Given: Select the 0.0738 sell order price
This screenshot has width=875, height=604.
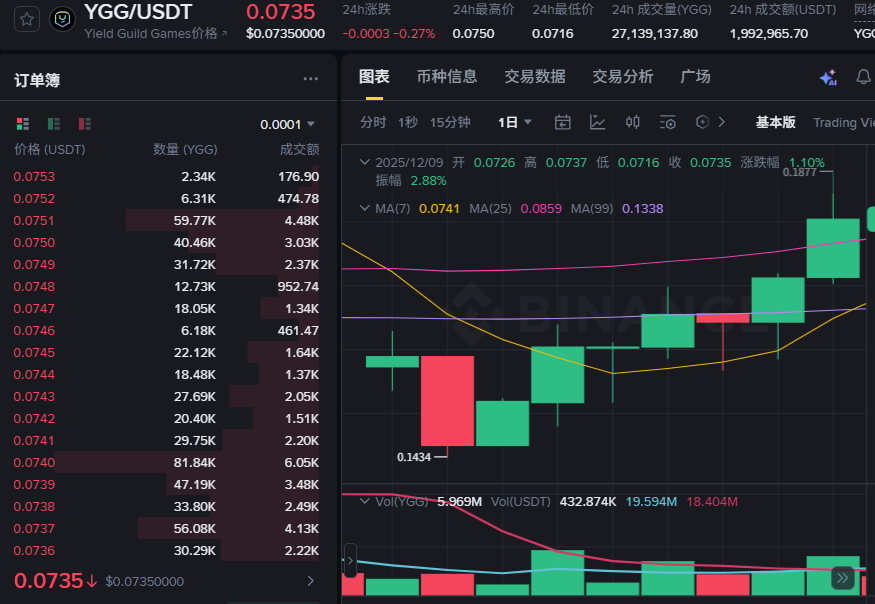Looking at the screenshot, I should point(34,506).
